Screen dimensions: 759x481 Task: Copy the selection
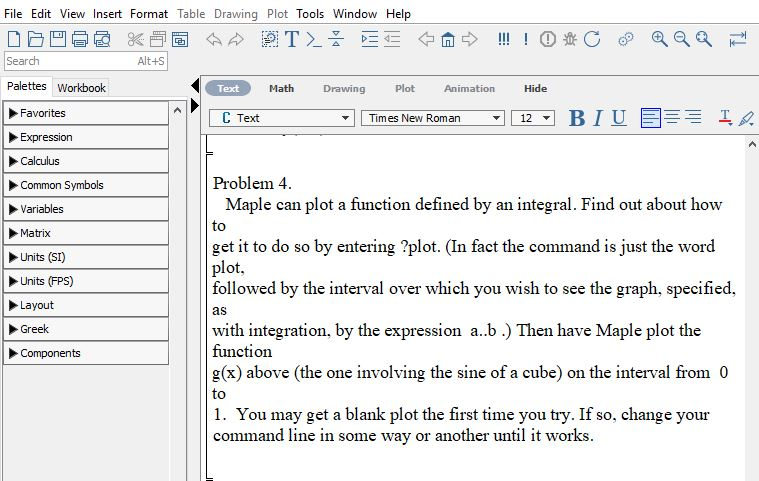157,39
